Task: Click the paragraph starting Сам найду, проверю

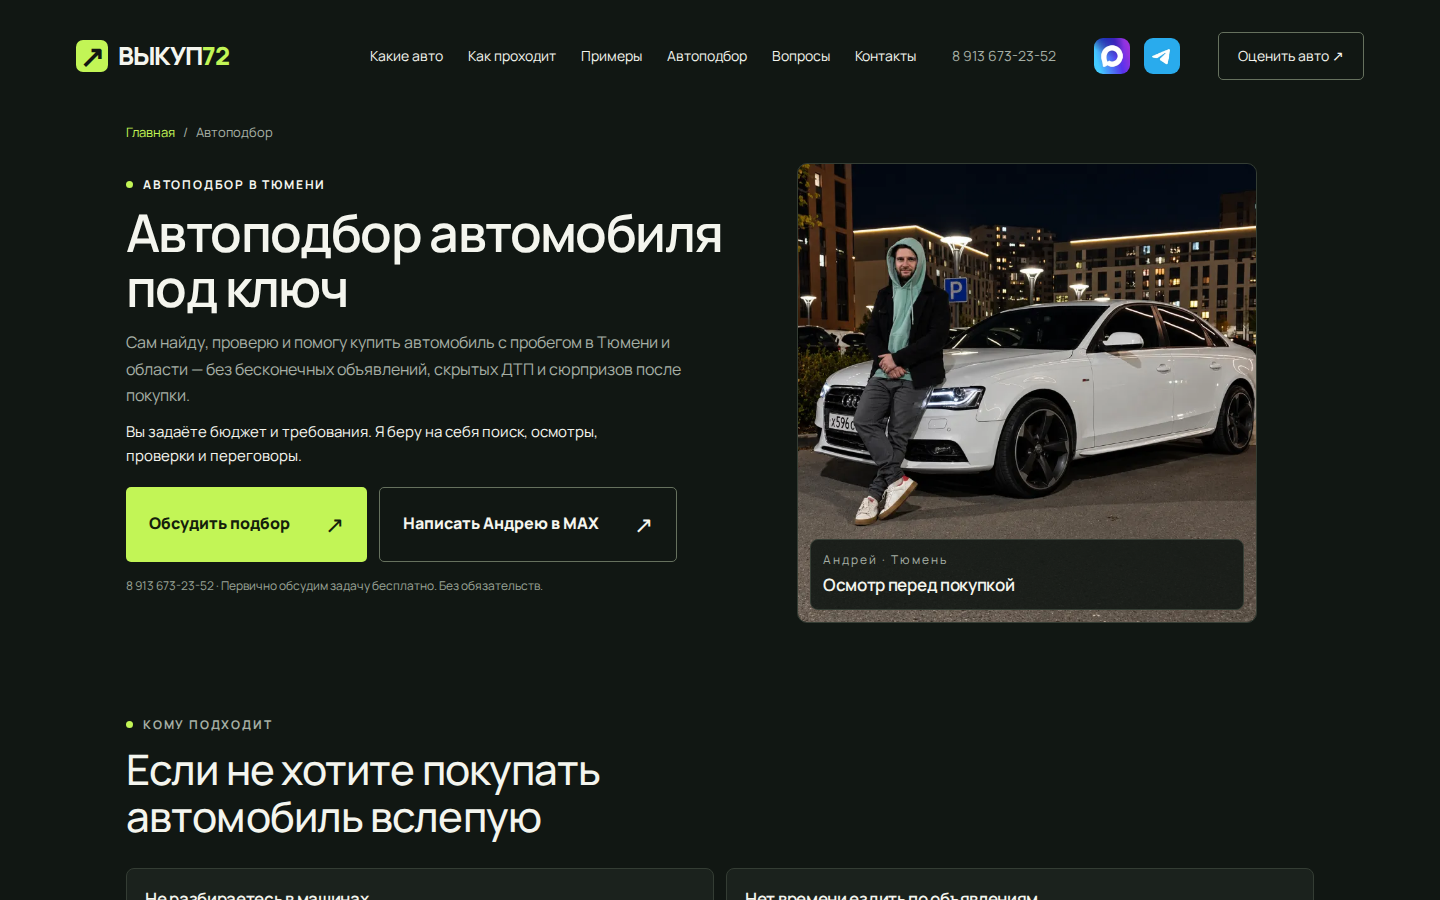Action: [x=403, y=369]
